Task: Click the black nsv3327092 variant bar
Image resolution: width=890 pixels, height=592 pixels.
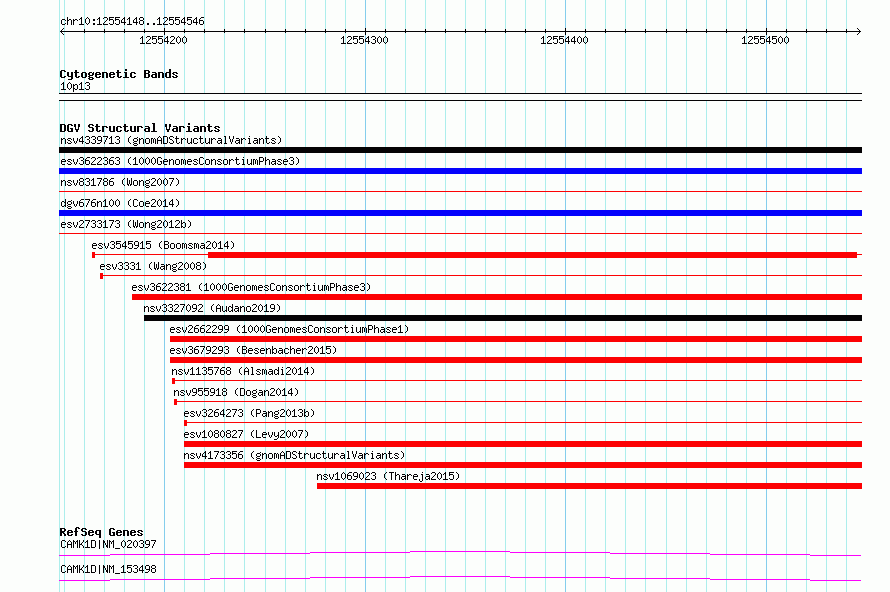Action: [x=503, y=318]
